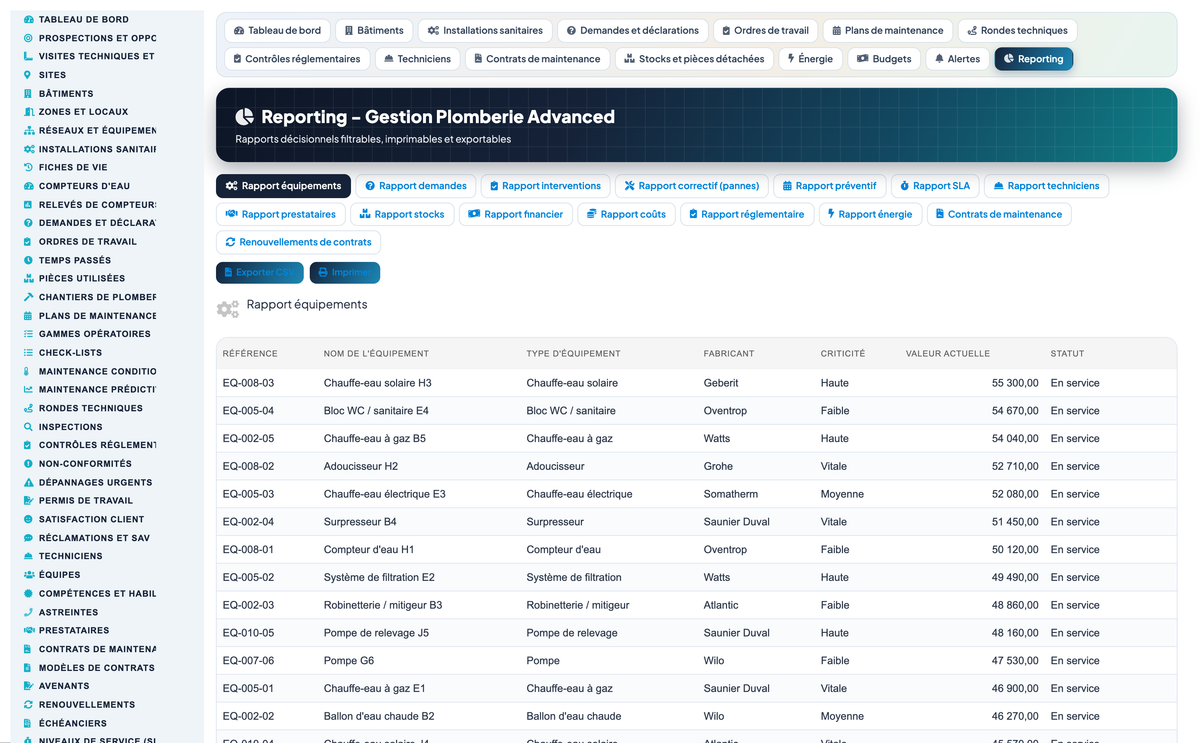Click the FABRICANT column header
The height and width of the screenshot is (743, 1200).
pos(729,353)
